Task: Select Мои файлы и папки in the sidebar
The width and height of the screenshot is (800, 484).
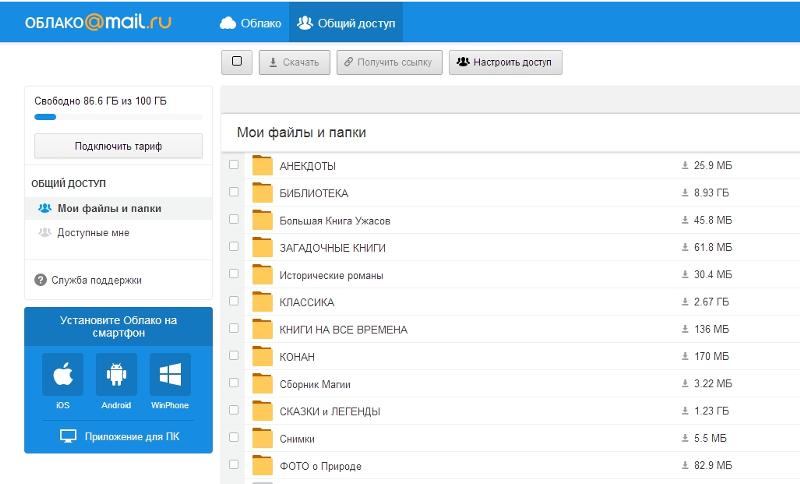Action: click(x=118, y=208)
